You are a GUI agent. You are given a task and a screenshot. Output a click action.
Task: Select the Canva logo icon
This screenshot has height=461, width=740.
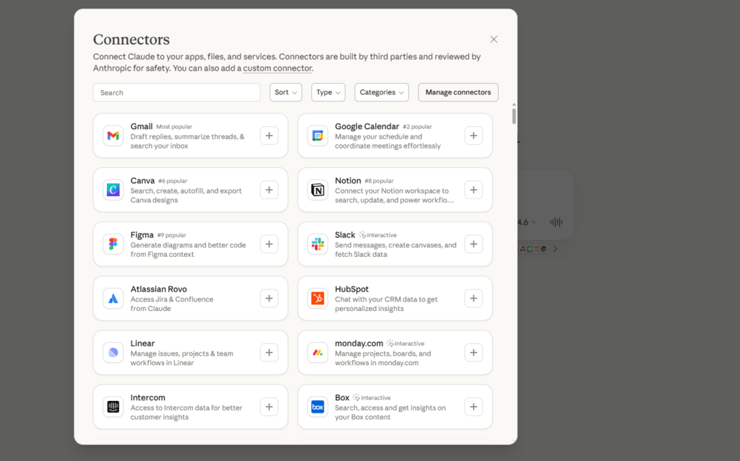[x=113, y=190]
